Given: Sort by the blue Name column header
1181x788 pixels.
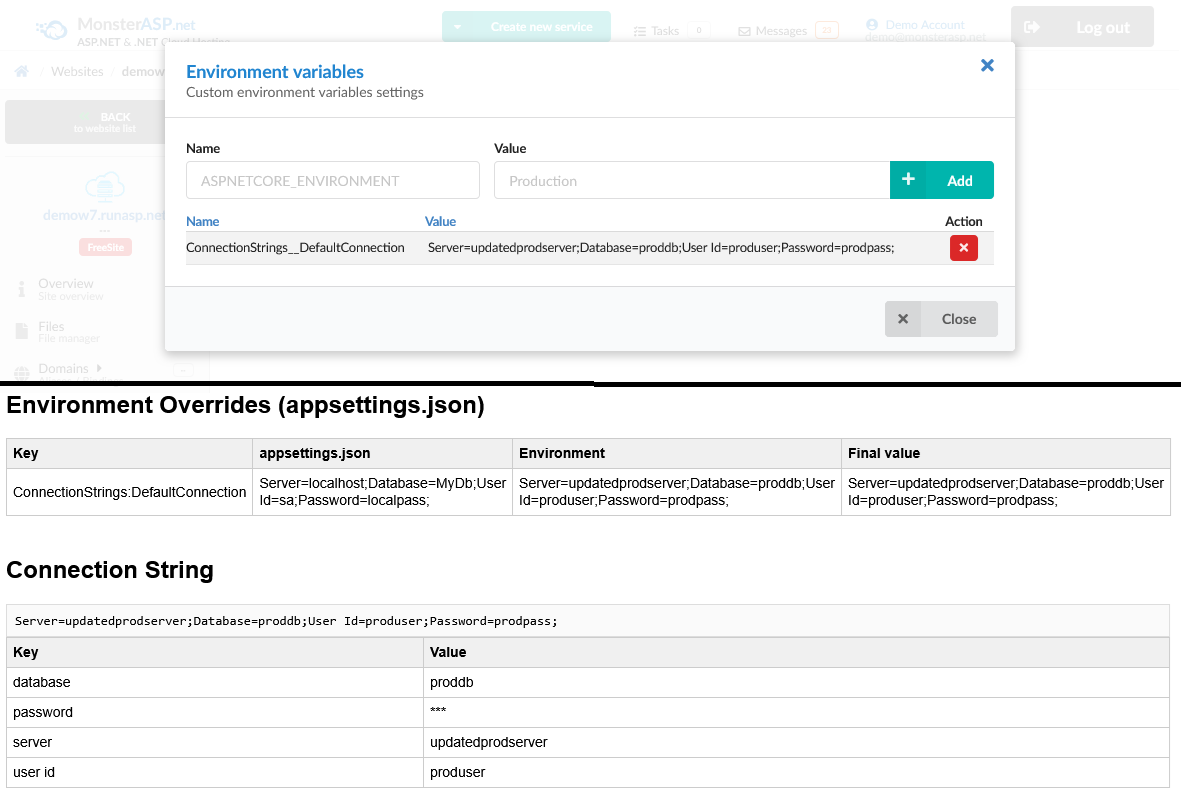Looking at the screenshot, I should pos(203,221).
